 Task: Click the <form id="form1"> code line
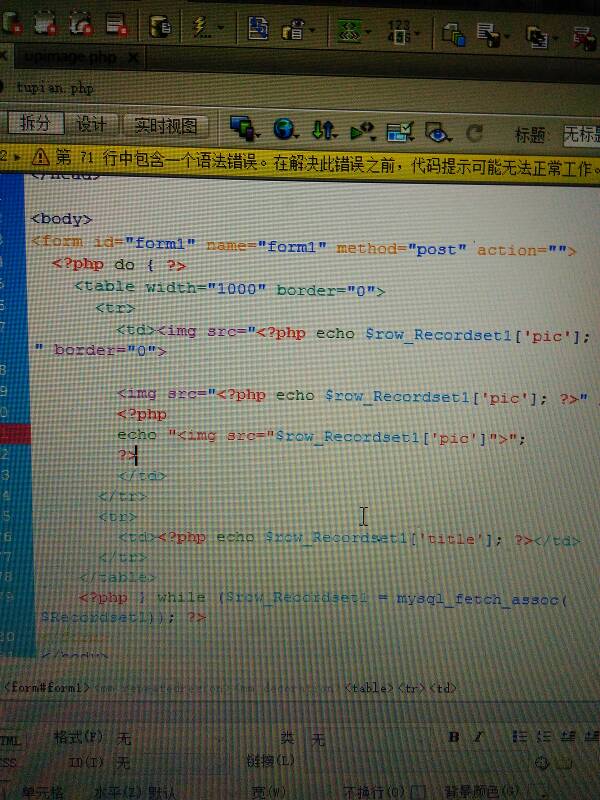303,246
